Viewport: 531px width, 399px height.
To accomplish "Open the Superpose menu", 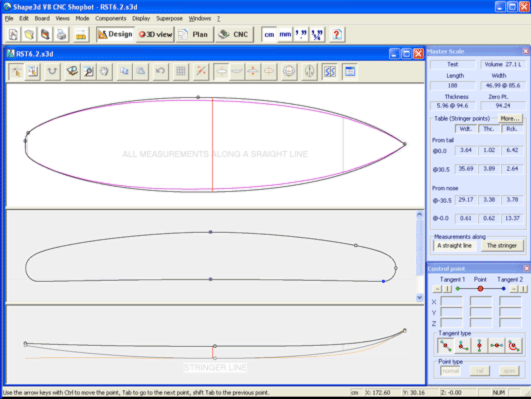I will (x=169, y=19).
